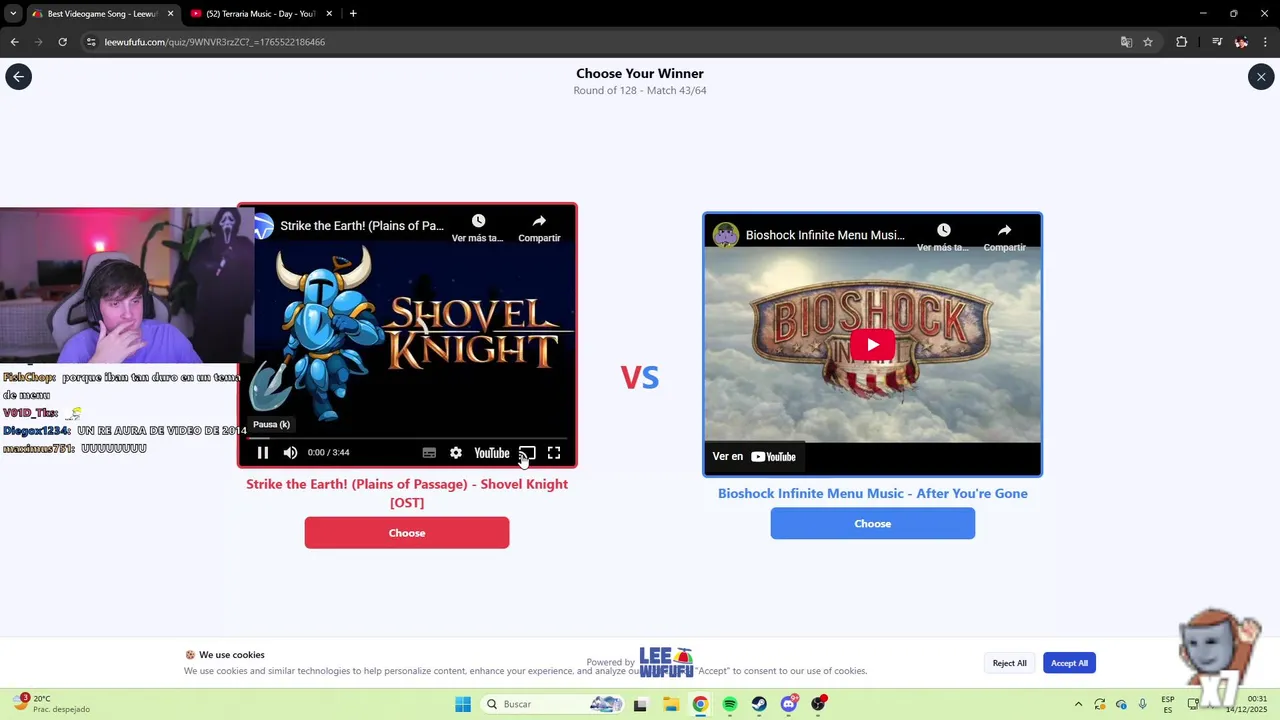The height and width of the screenshot is (720, 1280).
Task: Open Steam from the taskbar
Action: click(759, 704)
